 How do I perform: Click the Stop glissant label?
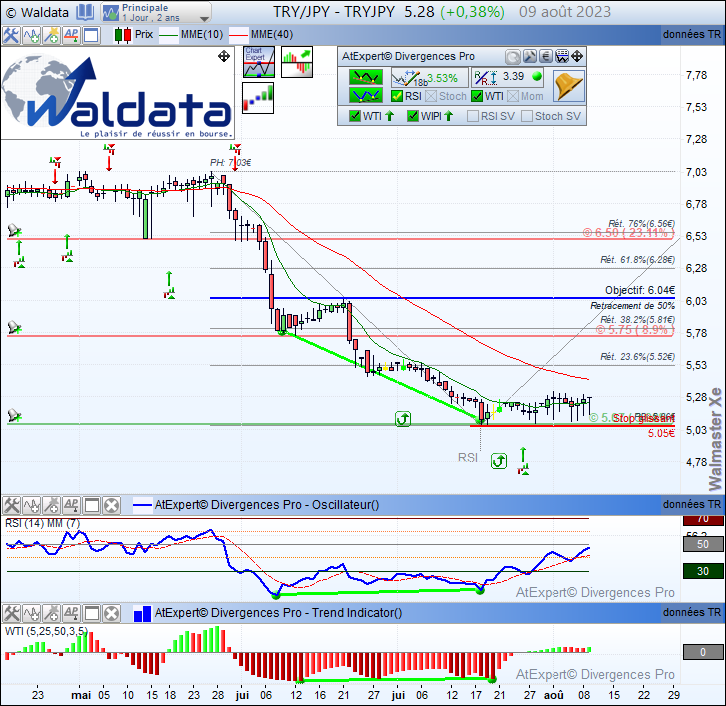click(644, 419)
